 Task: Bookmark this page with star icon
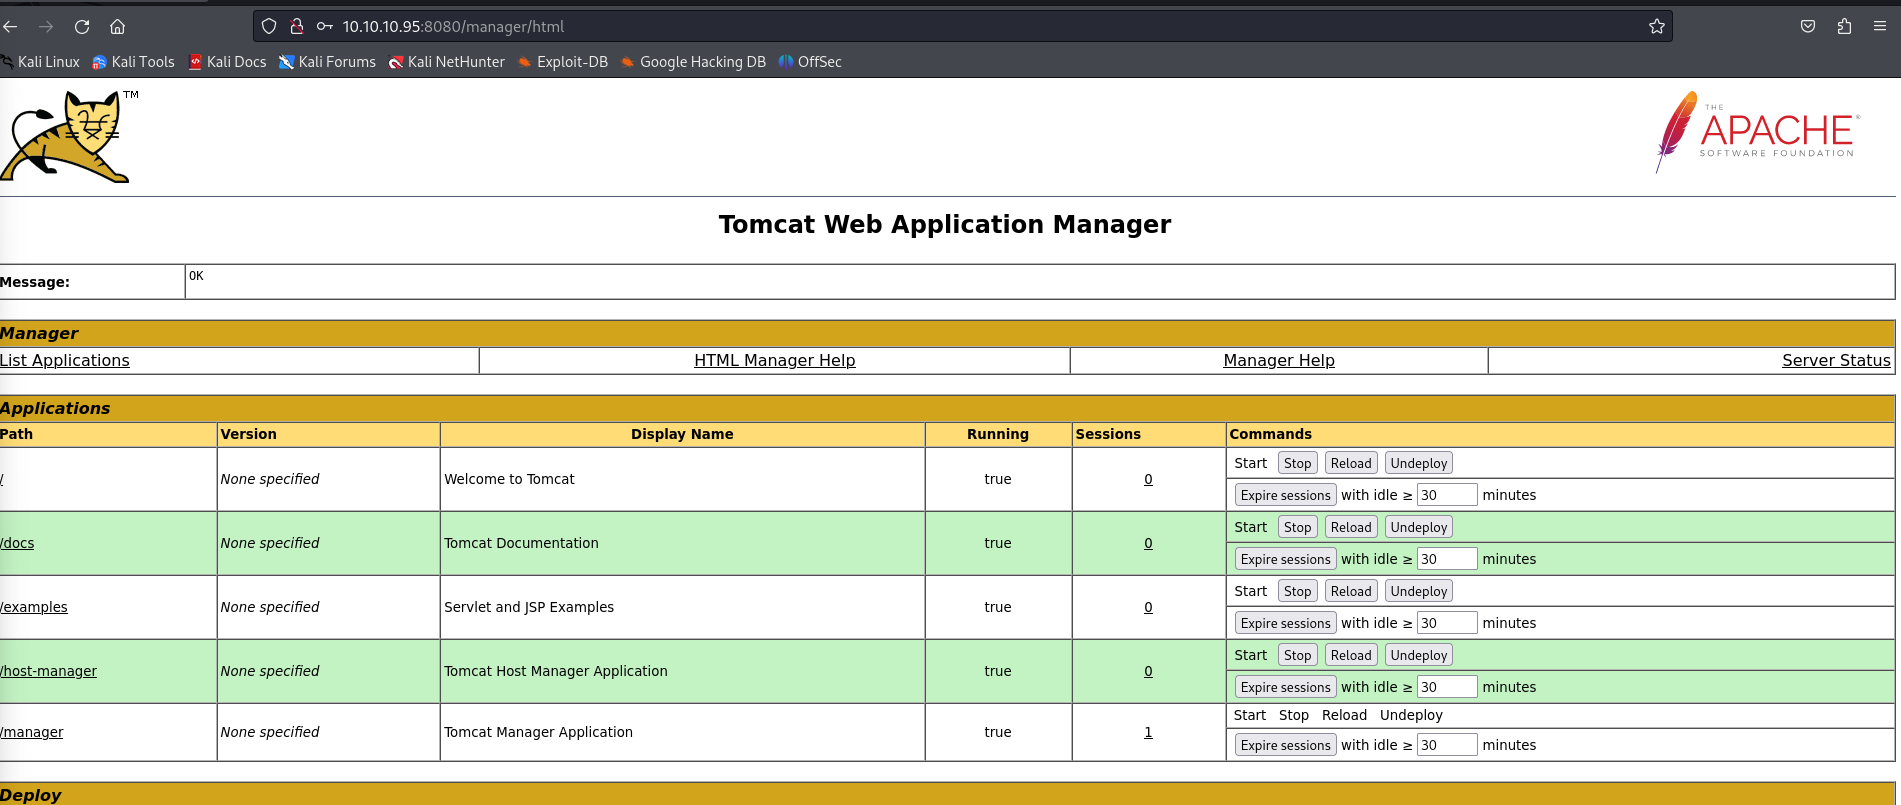pos(1656,27)
